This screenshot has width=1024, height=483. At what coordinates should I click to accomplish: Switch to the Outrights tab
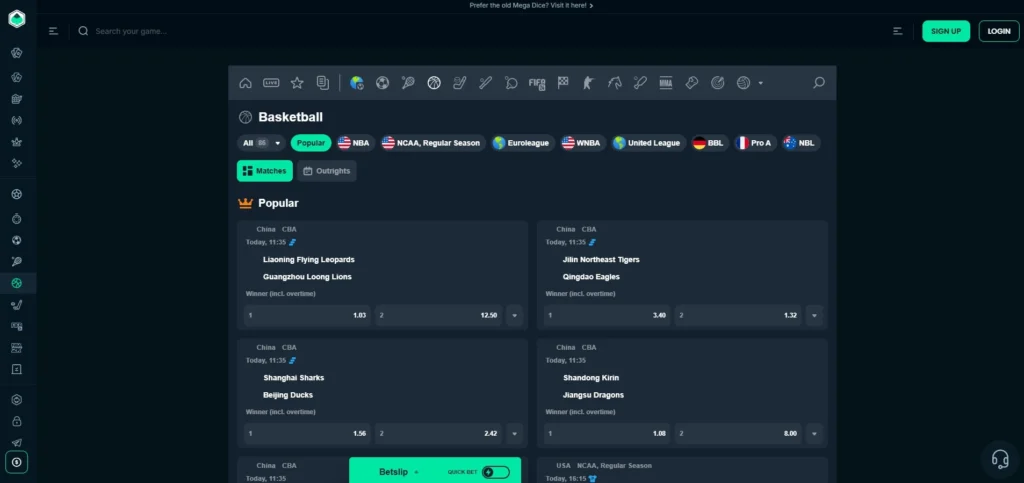[x=327, y=171]
